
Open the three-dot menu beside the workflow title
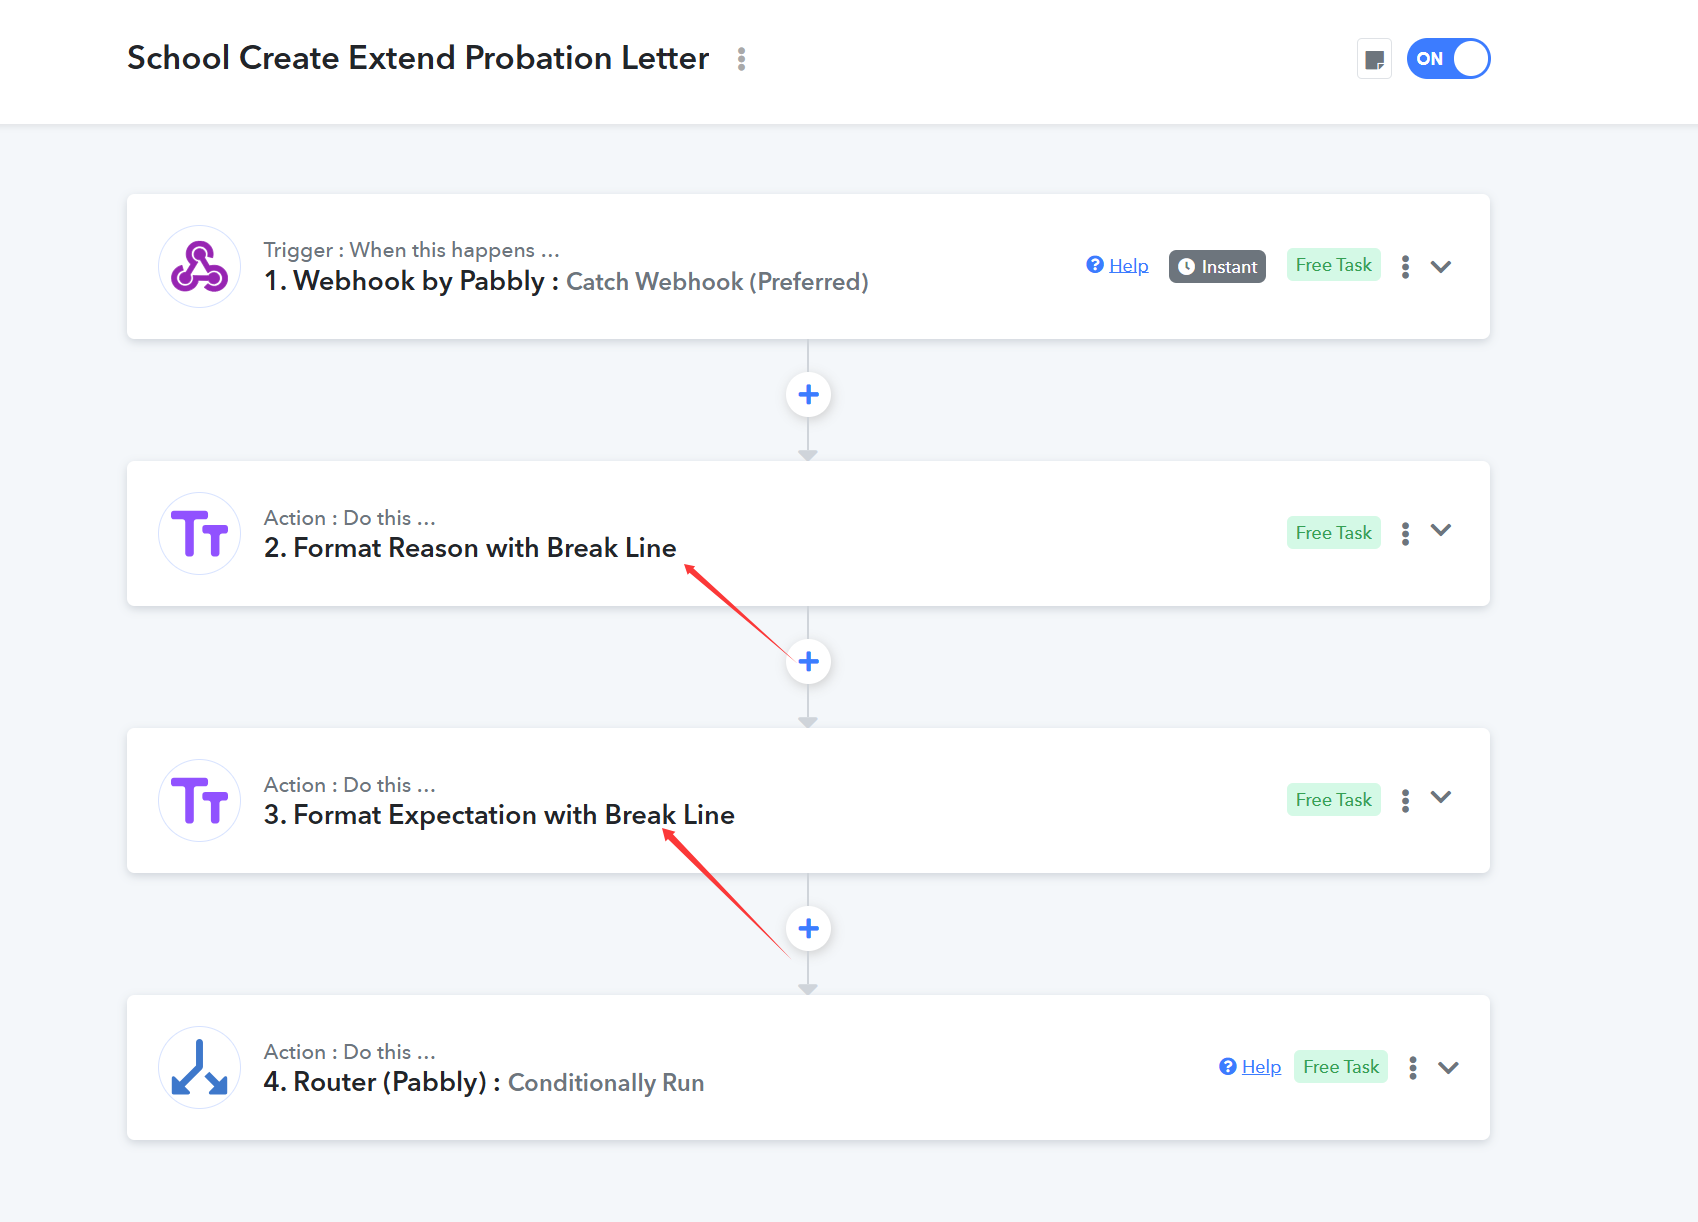pyautogui.click(x=741, y=59)
